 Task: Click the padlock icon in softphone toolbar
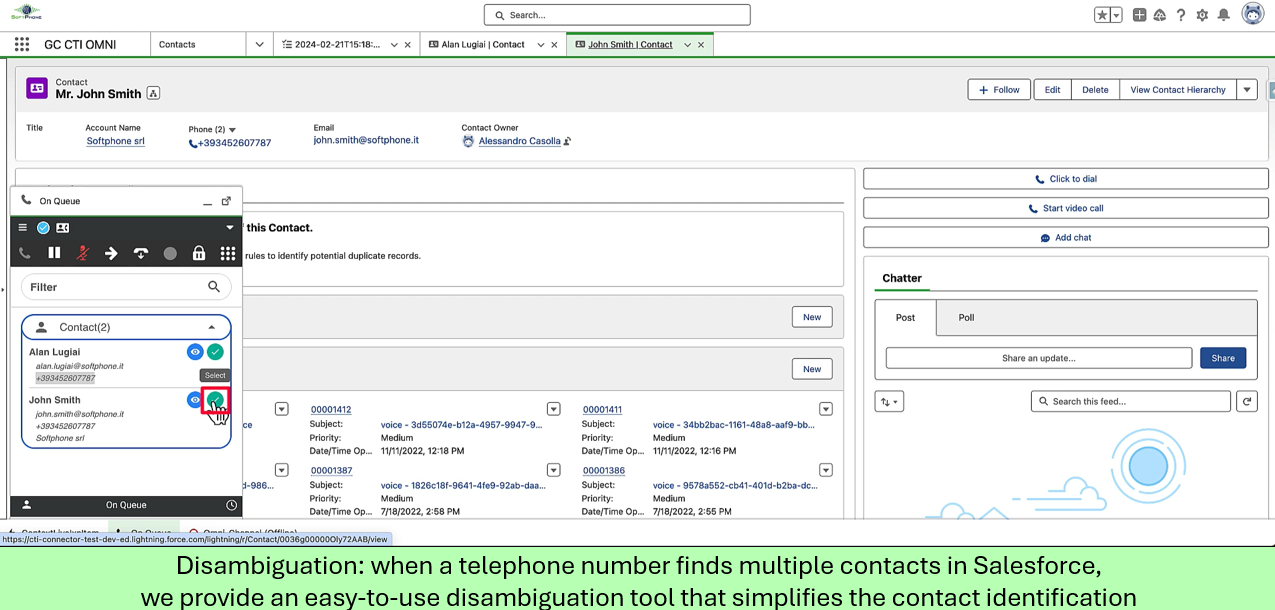[x=199, y=254]
